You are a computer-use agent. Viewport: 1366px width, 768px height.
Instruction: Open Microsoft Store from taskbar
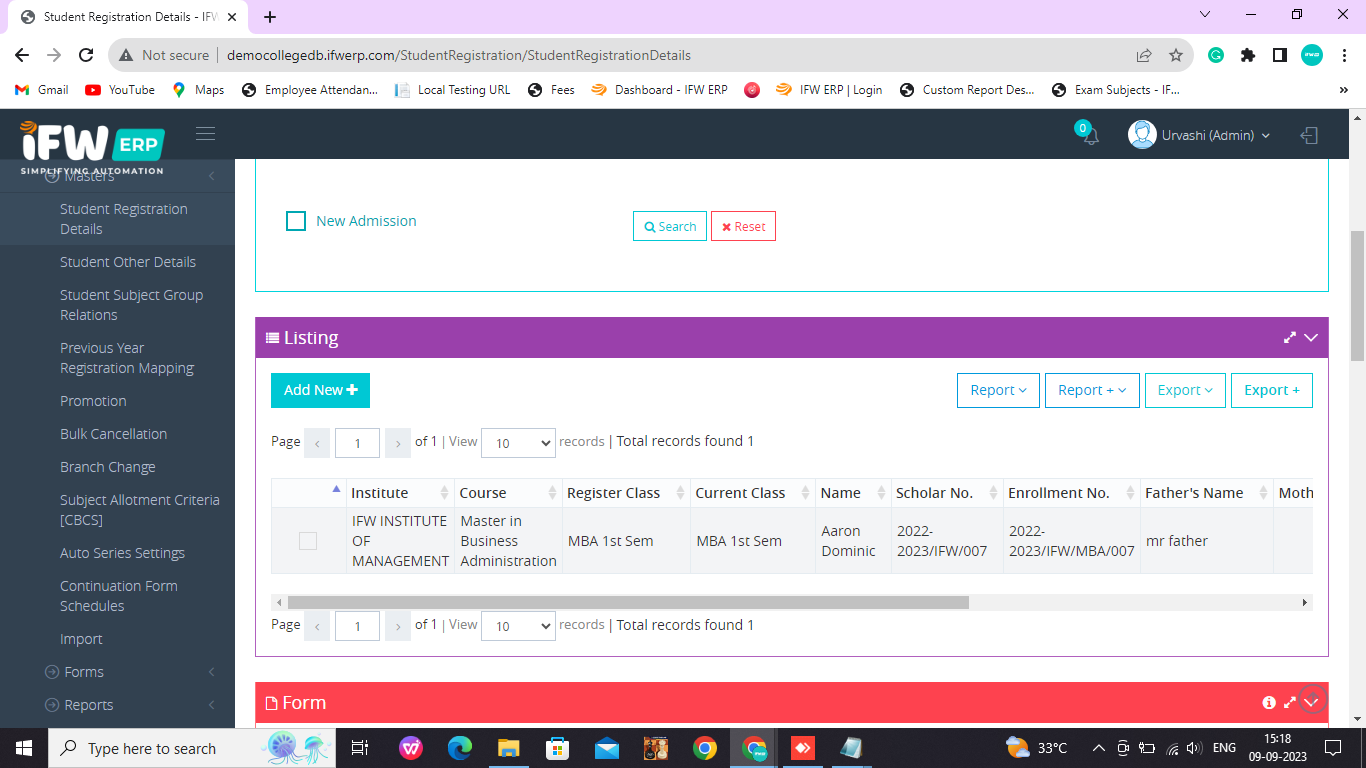pos(558,748)
